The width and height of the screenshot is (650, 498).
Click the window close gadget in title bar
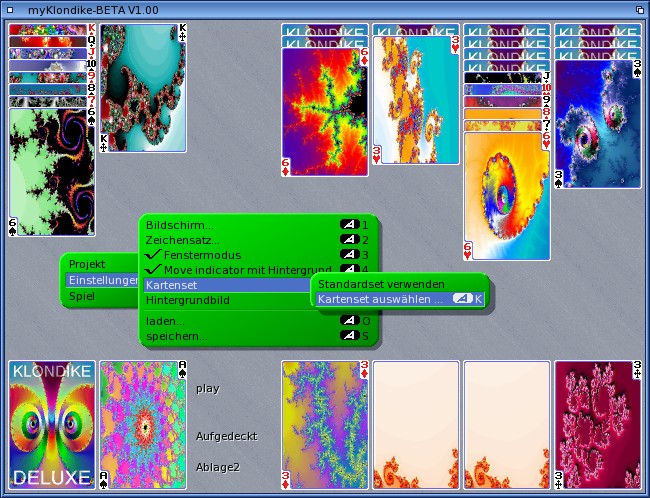coord(10,10)
